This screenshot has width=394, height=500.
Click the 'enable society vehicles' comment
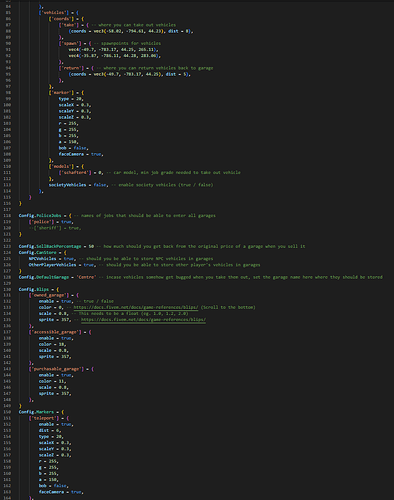point(162,185)
